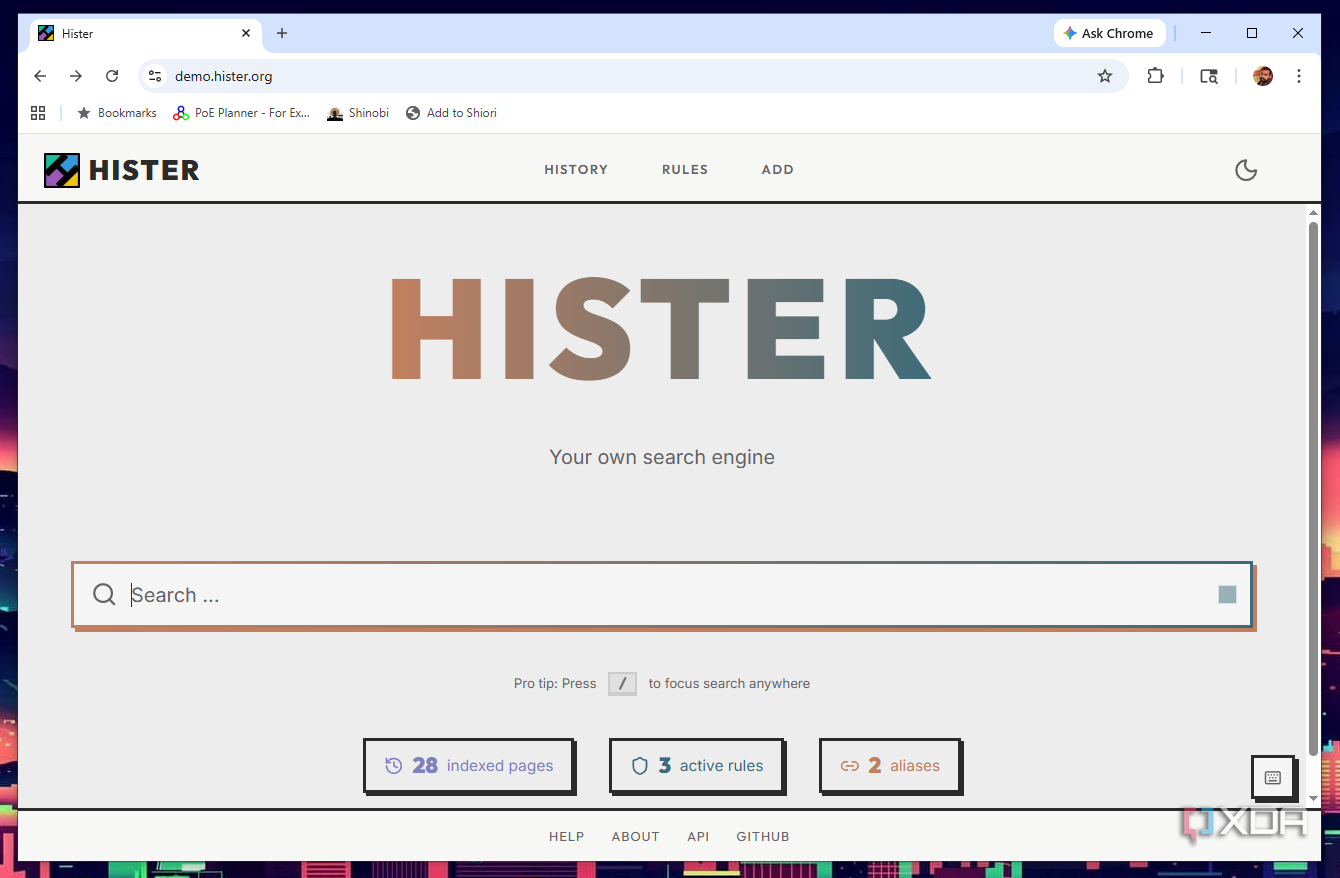Image resolution: width=1340 pixels, height=878 pixels.
Task: Open the Chrome tab search icon
Action: (1209, 76)
